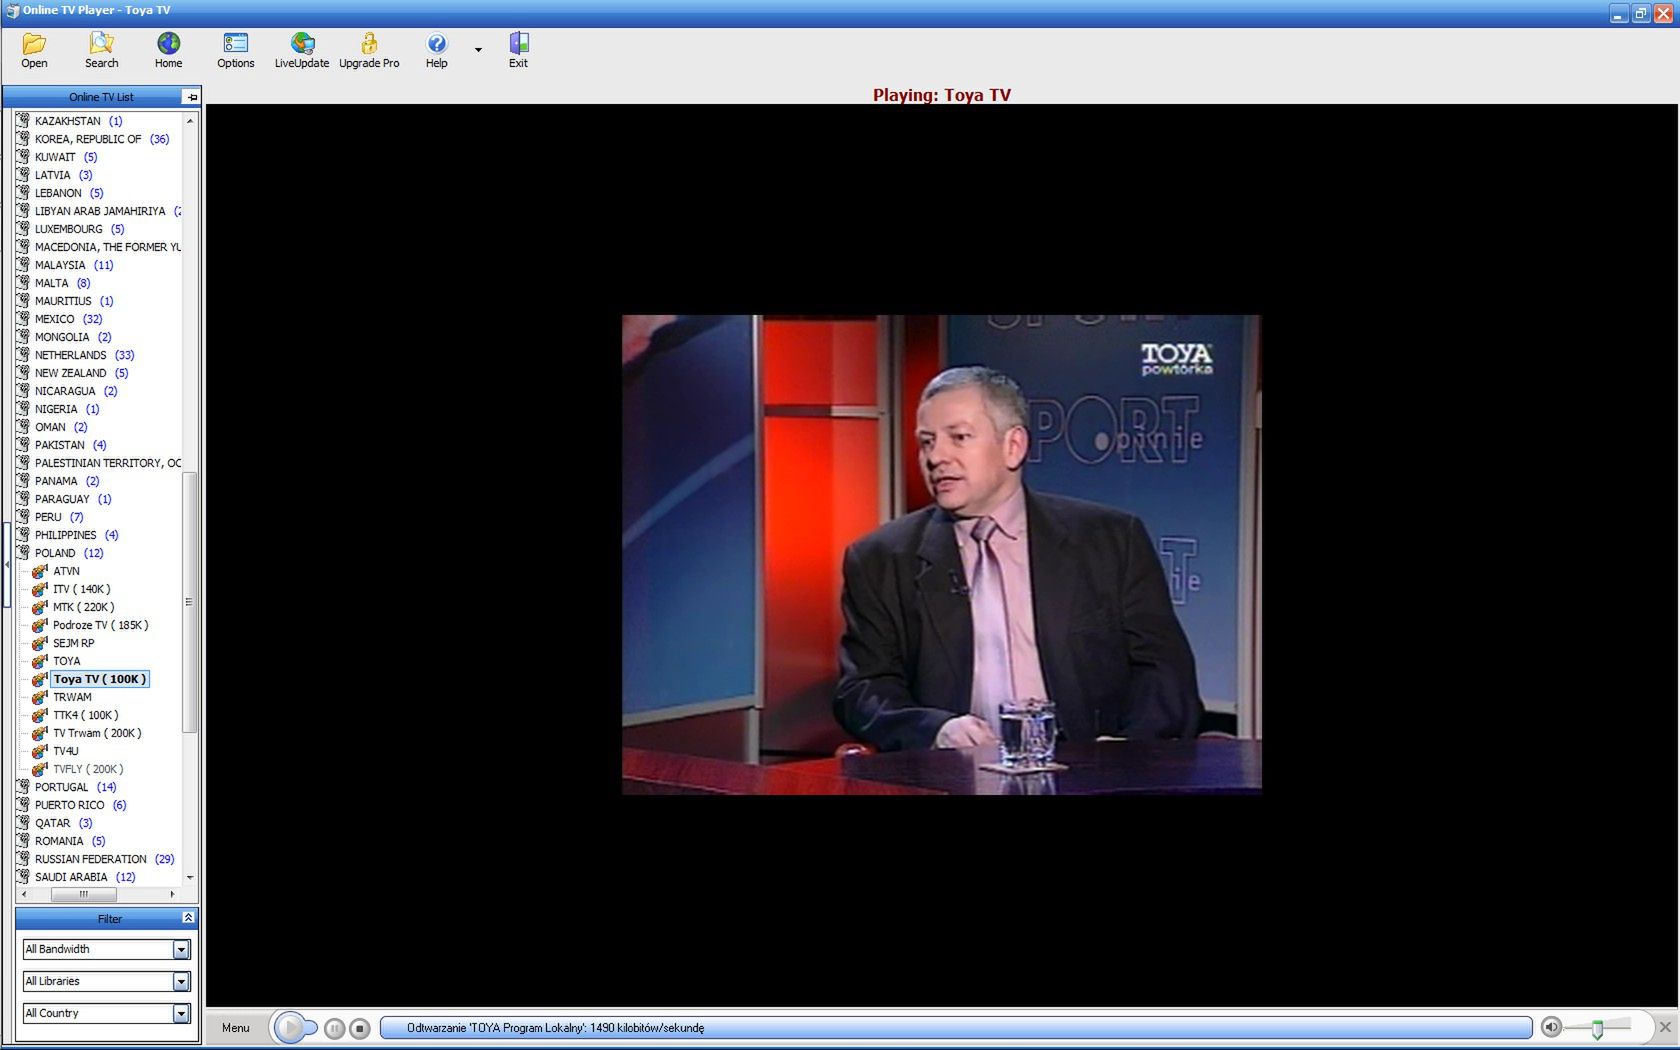Click the vertical scrollbar thumb
This screenshot has height=1050, width=1680.
point(189,601)
